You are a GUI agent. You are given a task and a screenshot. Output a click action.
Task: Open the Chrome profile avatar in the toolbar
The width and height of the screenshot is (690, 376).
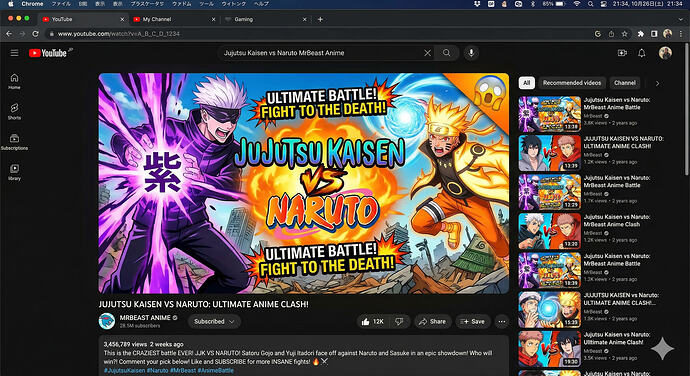pos(668,34)
